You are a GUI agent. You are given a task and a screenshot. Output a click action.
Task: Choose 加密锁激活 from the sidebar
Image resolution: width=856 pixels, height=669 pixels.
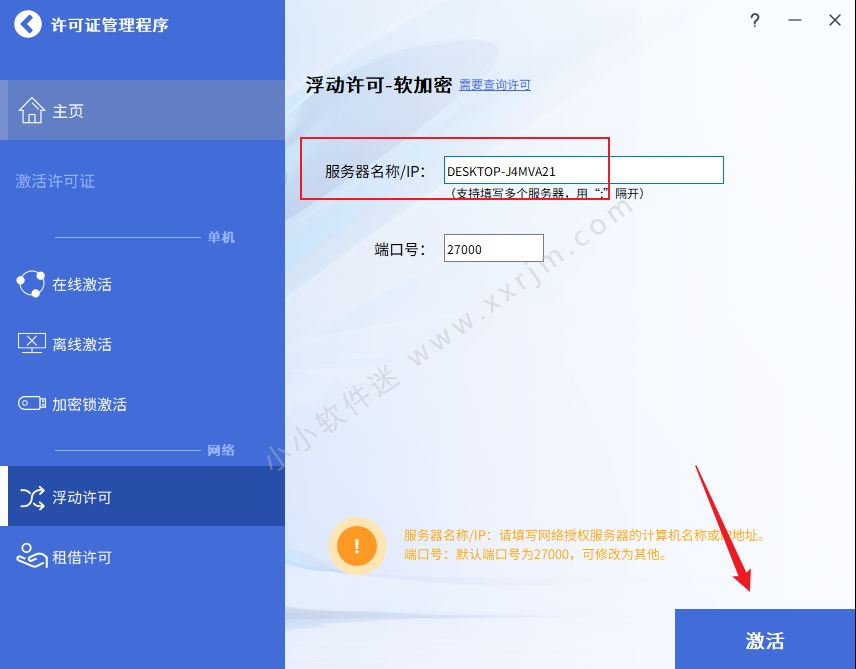click(142, 404)
